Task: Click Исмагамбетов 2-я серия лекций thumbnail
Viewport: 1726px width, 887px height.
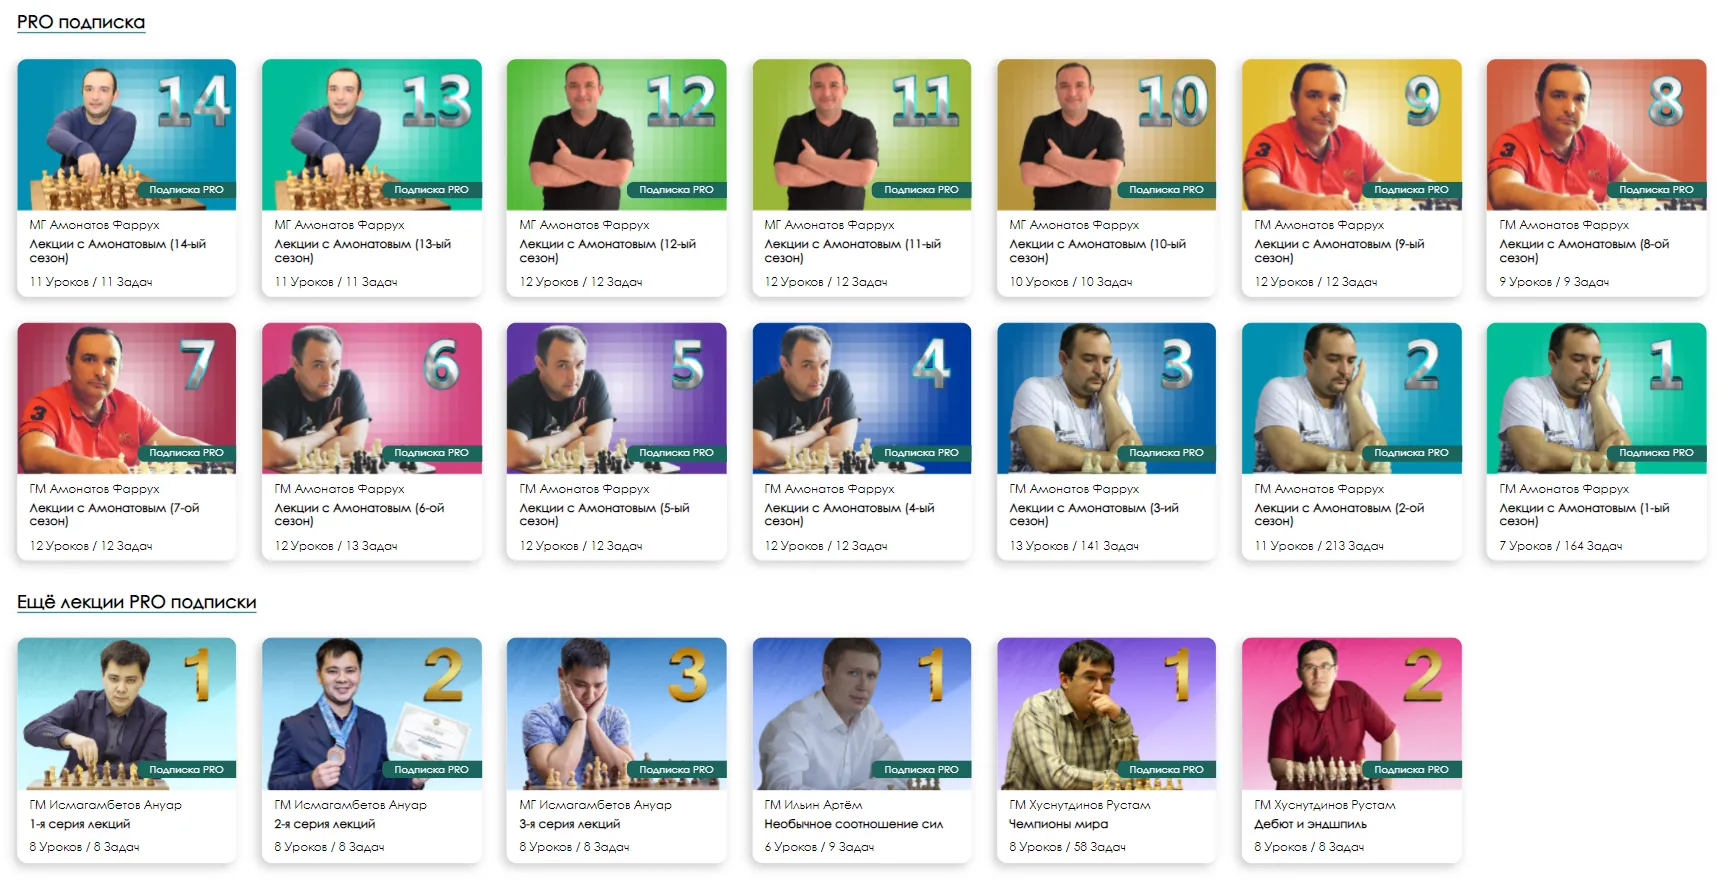Action: pos(372,714)
